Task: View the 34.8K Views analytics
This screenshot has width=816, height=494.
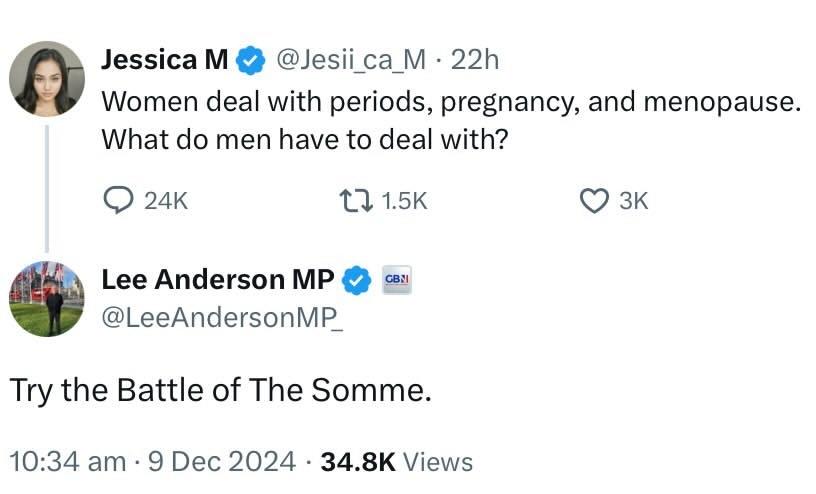Action: tap(396, 461)
